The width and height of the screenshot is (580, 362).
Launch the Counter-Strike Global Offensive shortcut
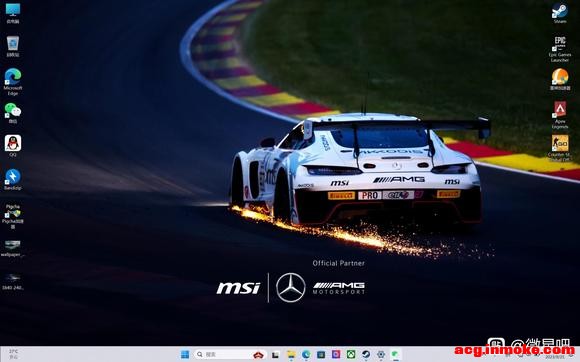pyautogui.click(x=560, y=148)
